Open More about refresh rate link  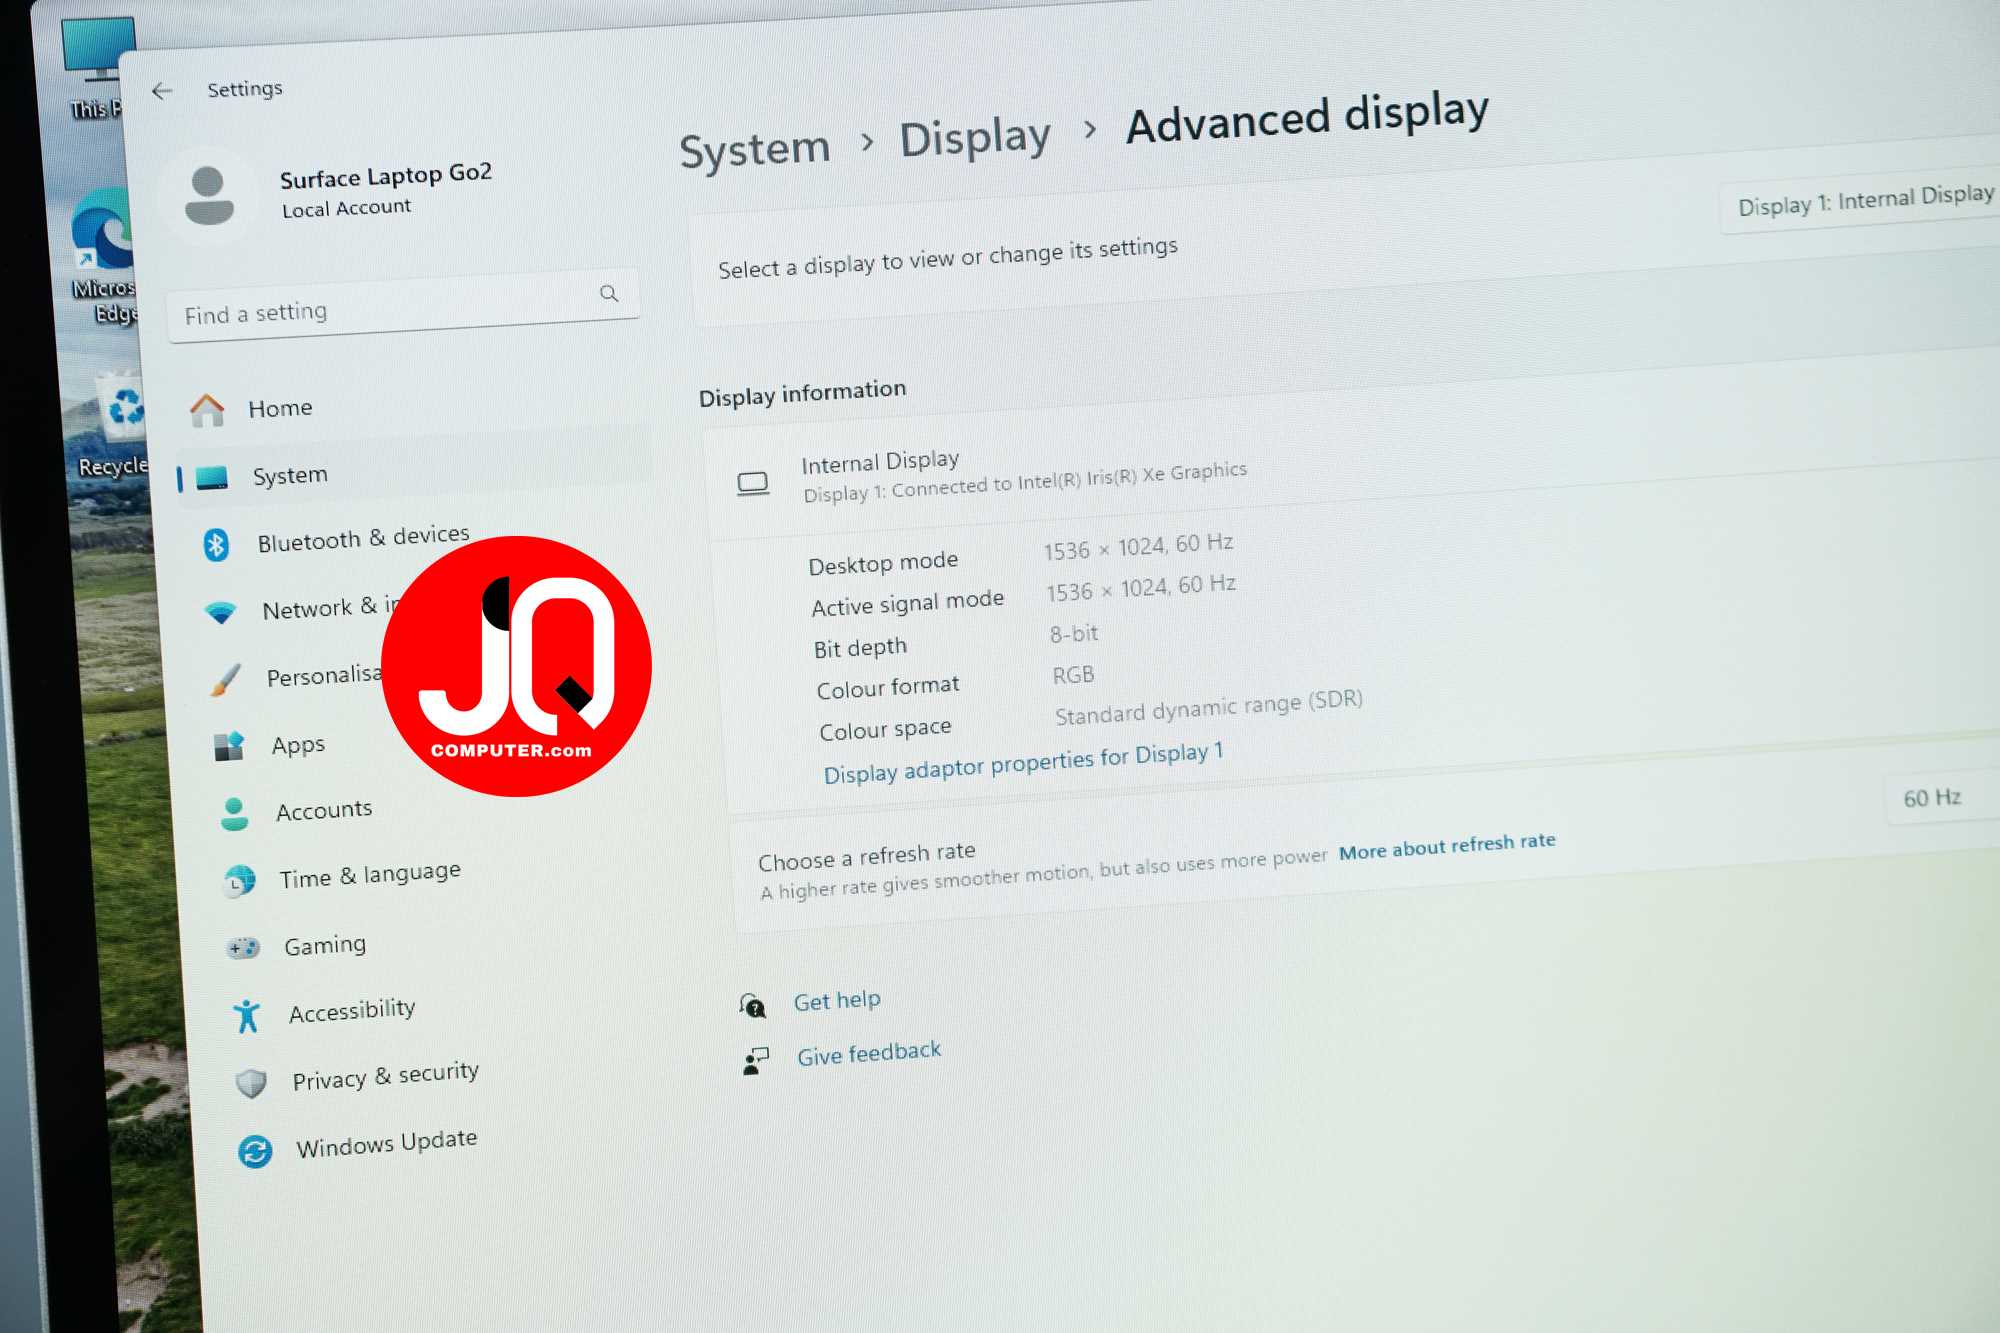coord(1447,846)
